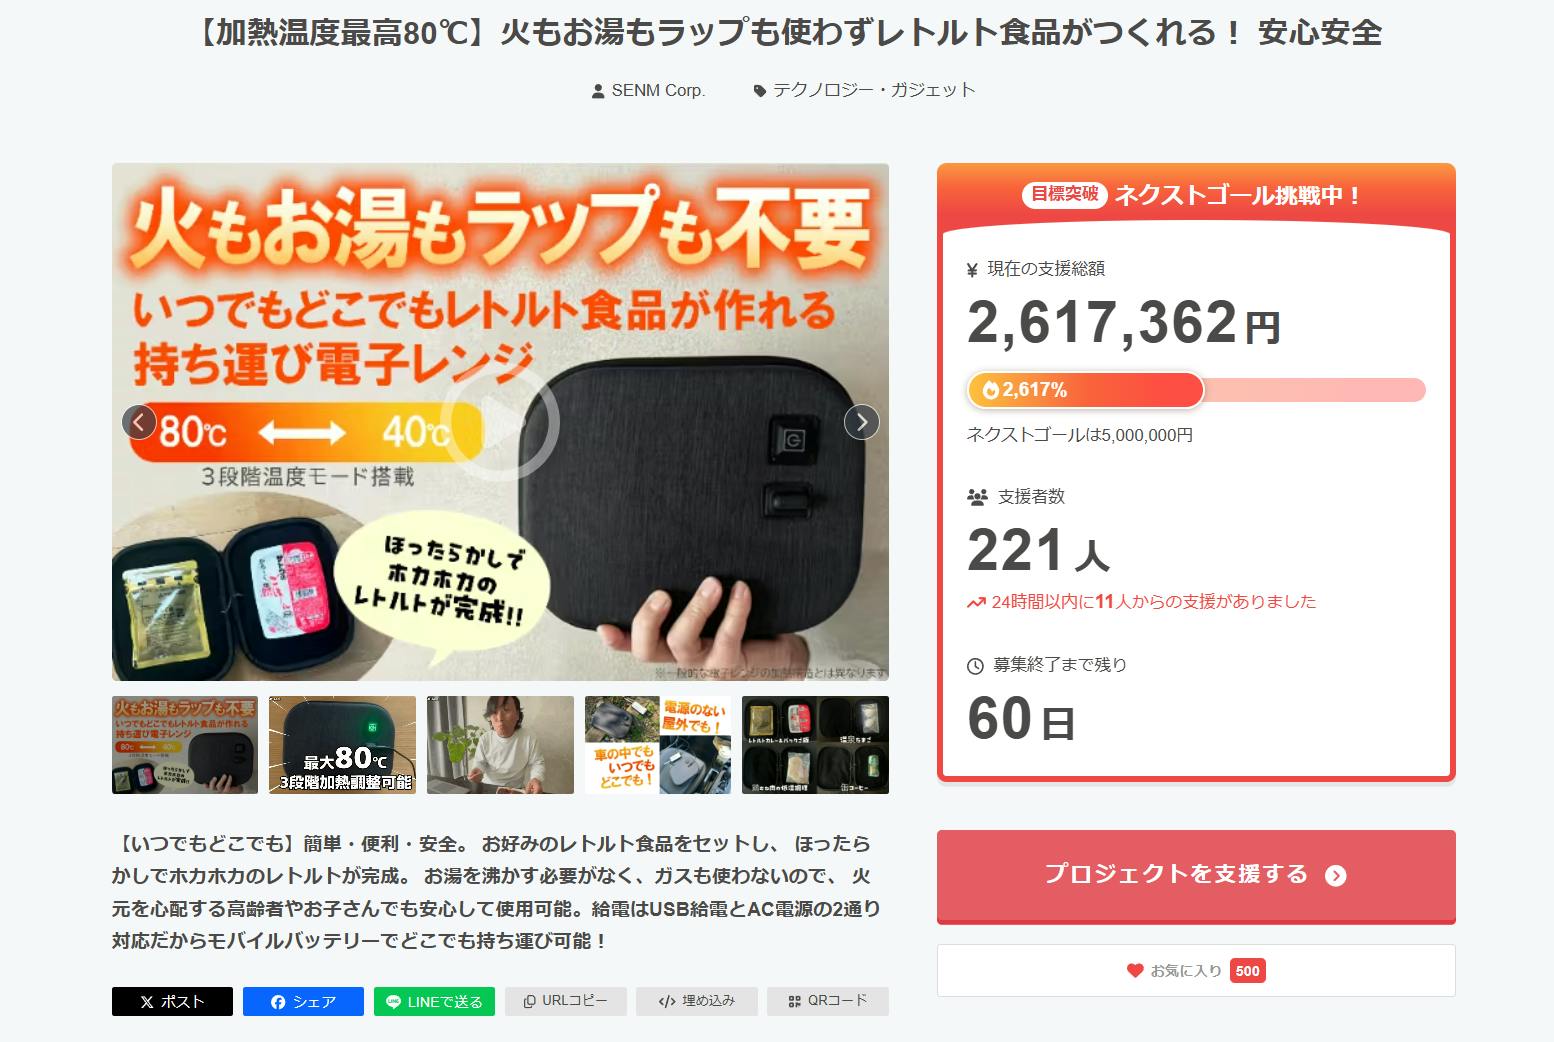Viewport: 1554px width, 1042px height.
Task: Play the product video in main image
Action: (500, 422)
